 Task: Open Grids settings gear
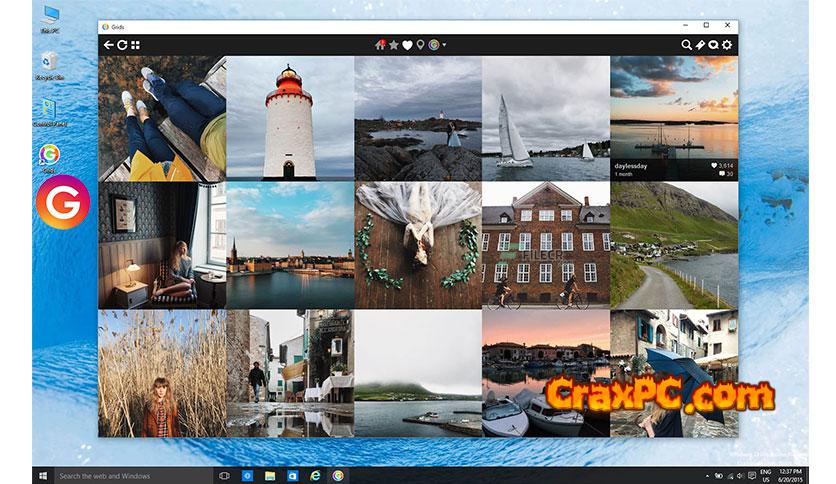click(727, 45)
